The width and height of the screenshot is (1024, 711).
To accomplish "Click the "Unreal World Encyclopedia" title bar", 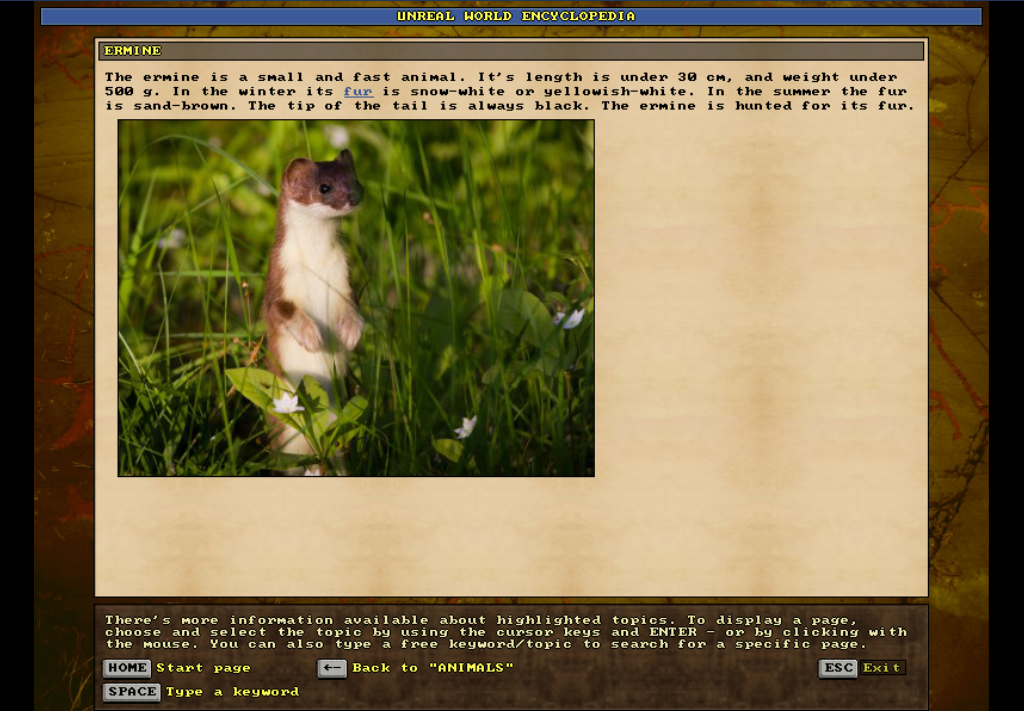I will click(x=511, y=16).
